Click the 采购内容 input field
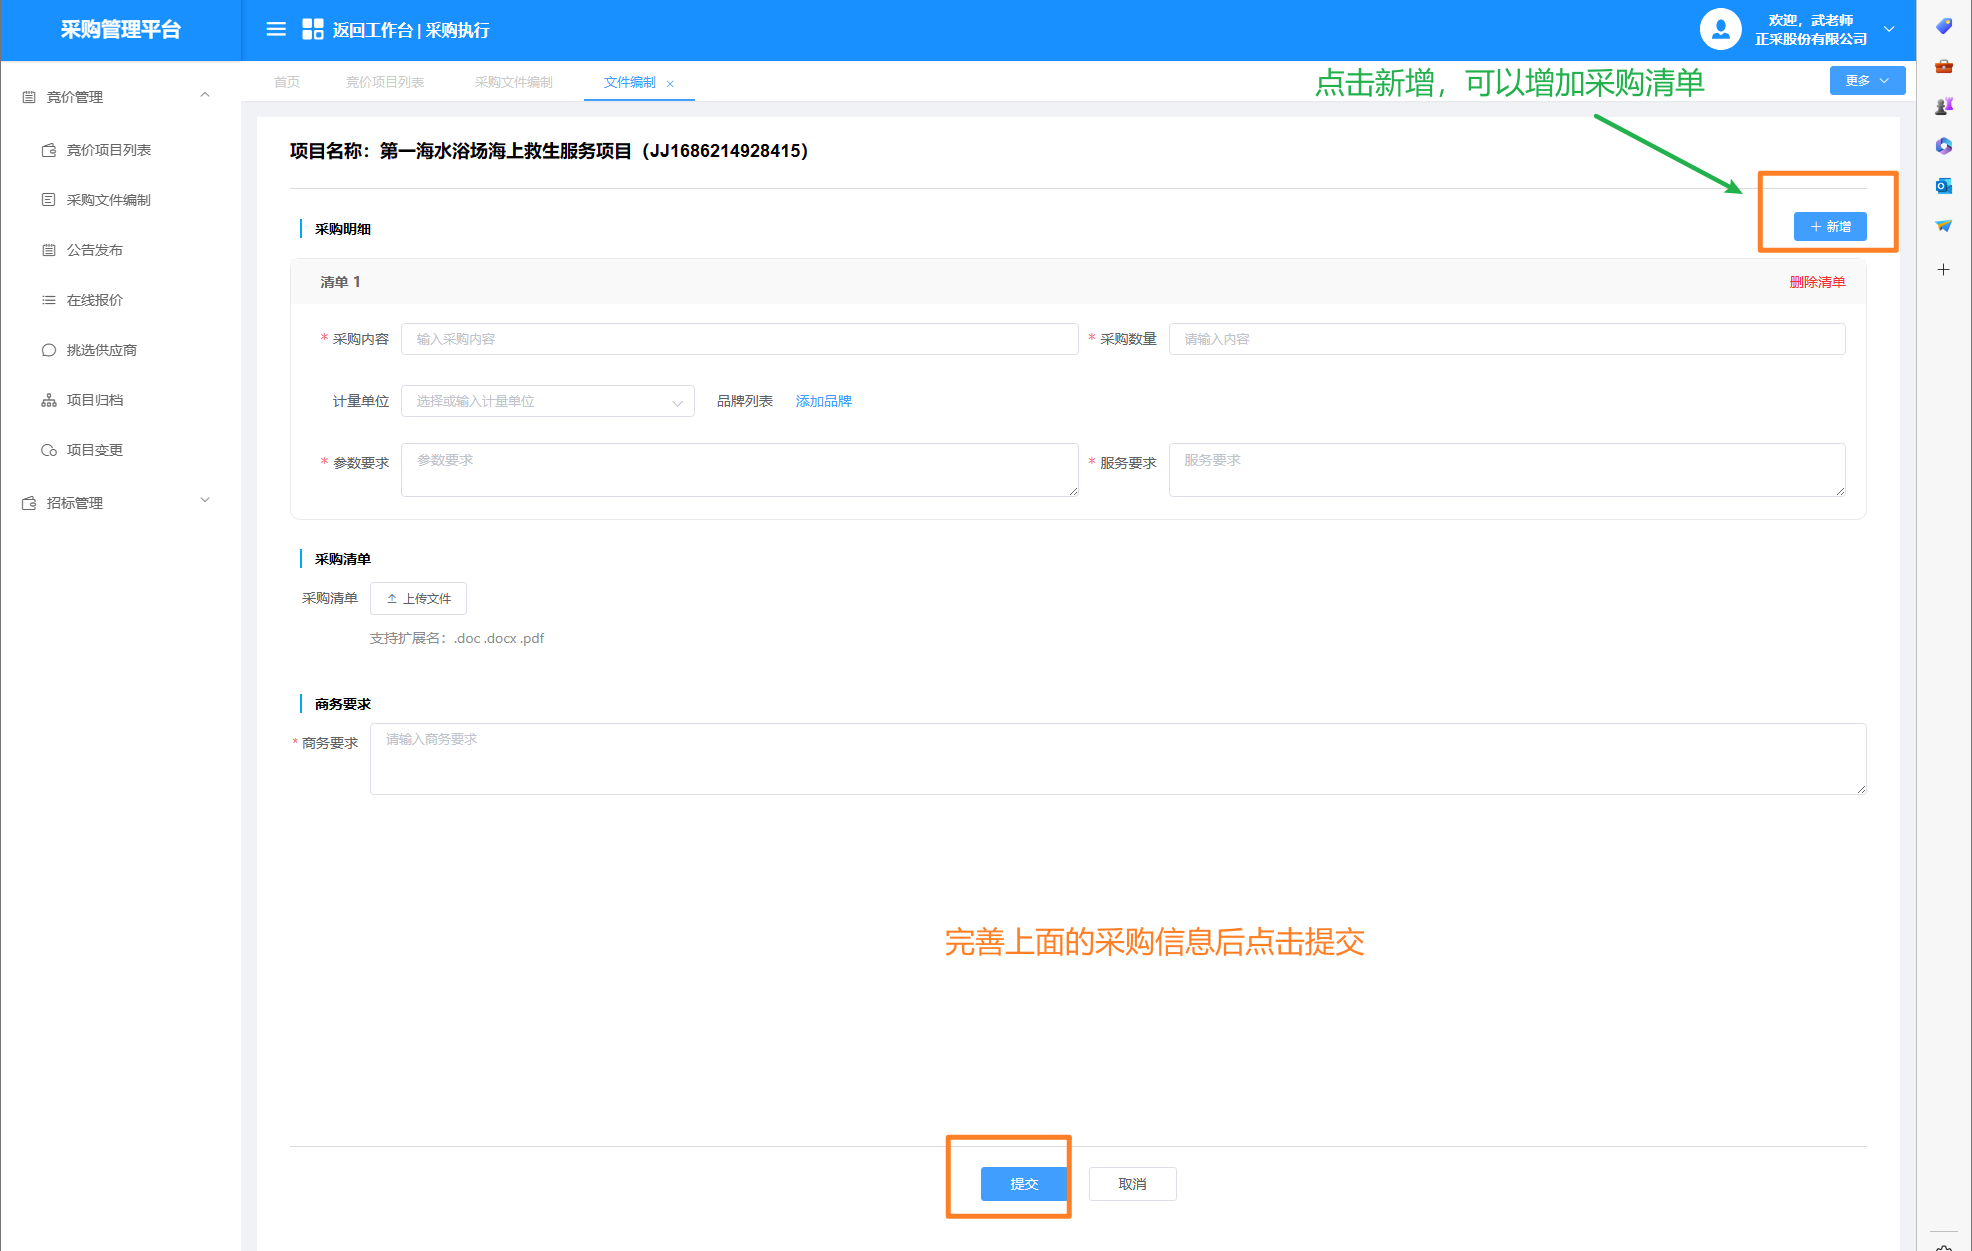1972x1251 pixels. (x=739, y=339)
